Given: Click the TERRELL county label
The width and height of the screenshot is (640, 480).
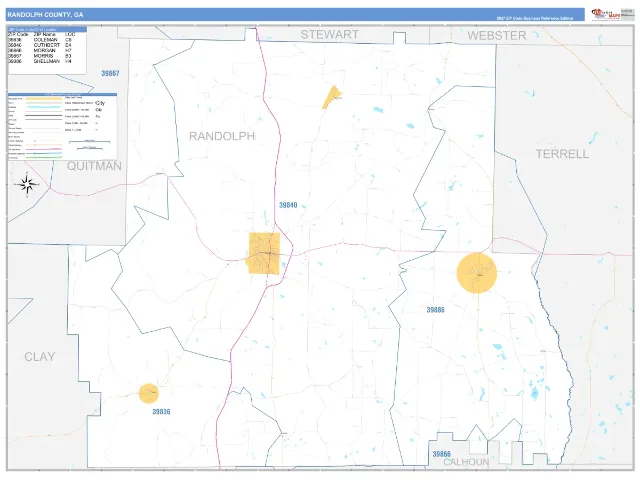Looking at the screenshot, I should (x=562, y=154).
